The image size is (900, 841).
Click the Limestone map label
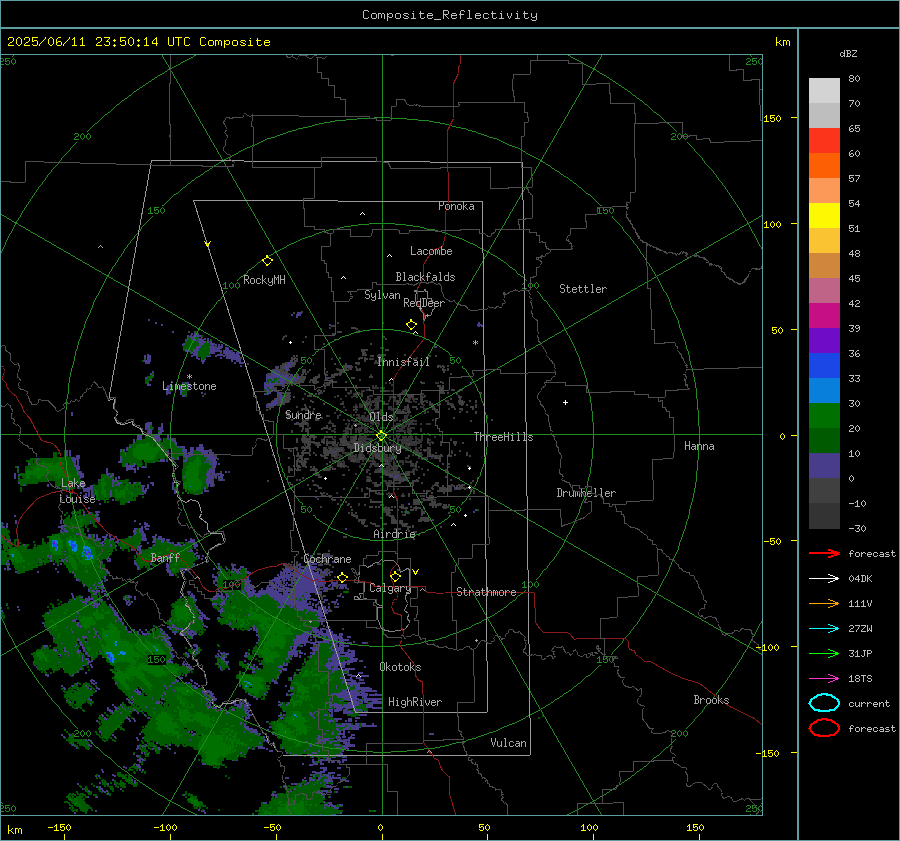[189, 386]
